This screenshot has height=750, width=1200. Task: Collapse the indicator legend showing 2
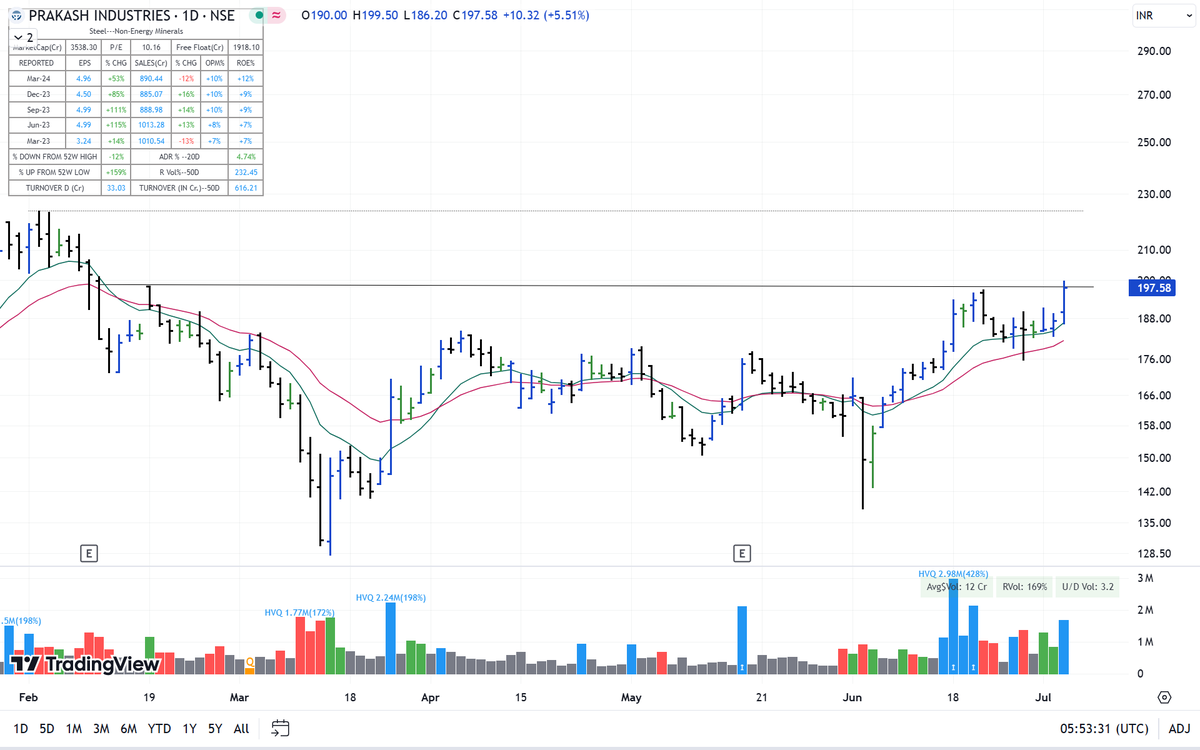(x=23, y=37)
